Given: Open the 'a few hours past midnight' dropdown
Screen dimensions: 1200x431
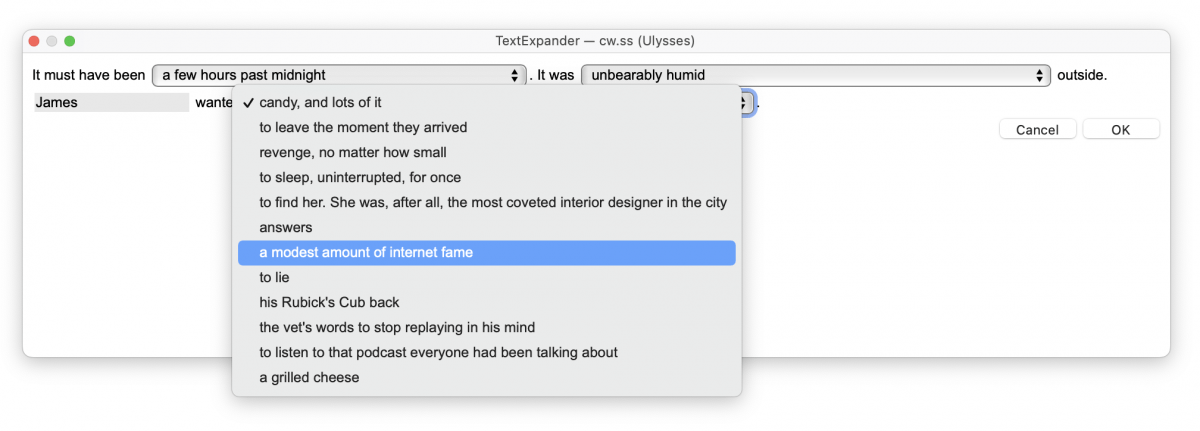Looking at the screenshot, I should pyautogui.click(x=339, y=75).
